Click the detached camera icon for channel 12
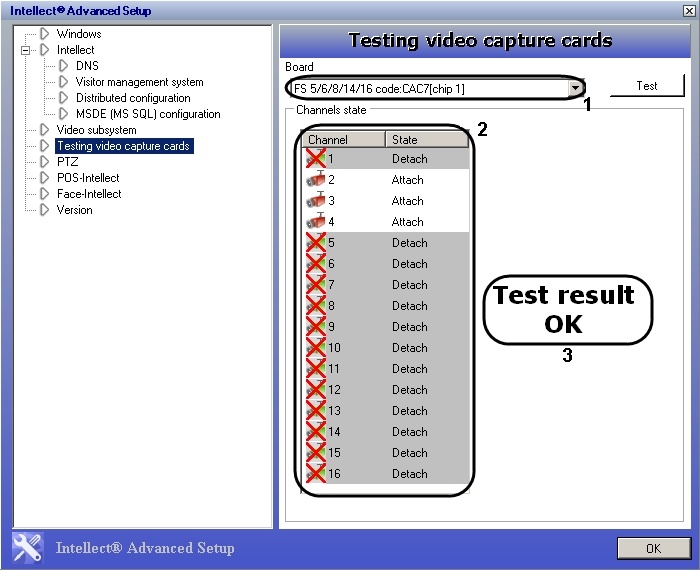The width and height of the screenshot is (700, 570). (x=316, y=389)
